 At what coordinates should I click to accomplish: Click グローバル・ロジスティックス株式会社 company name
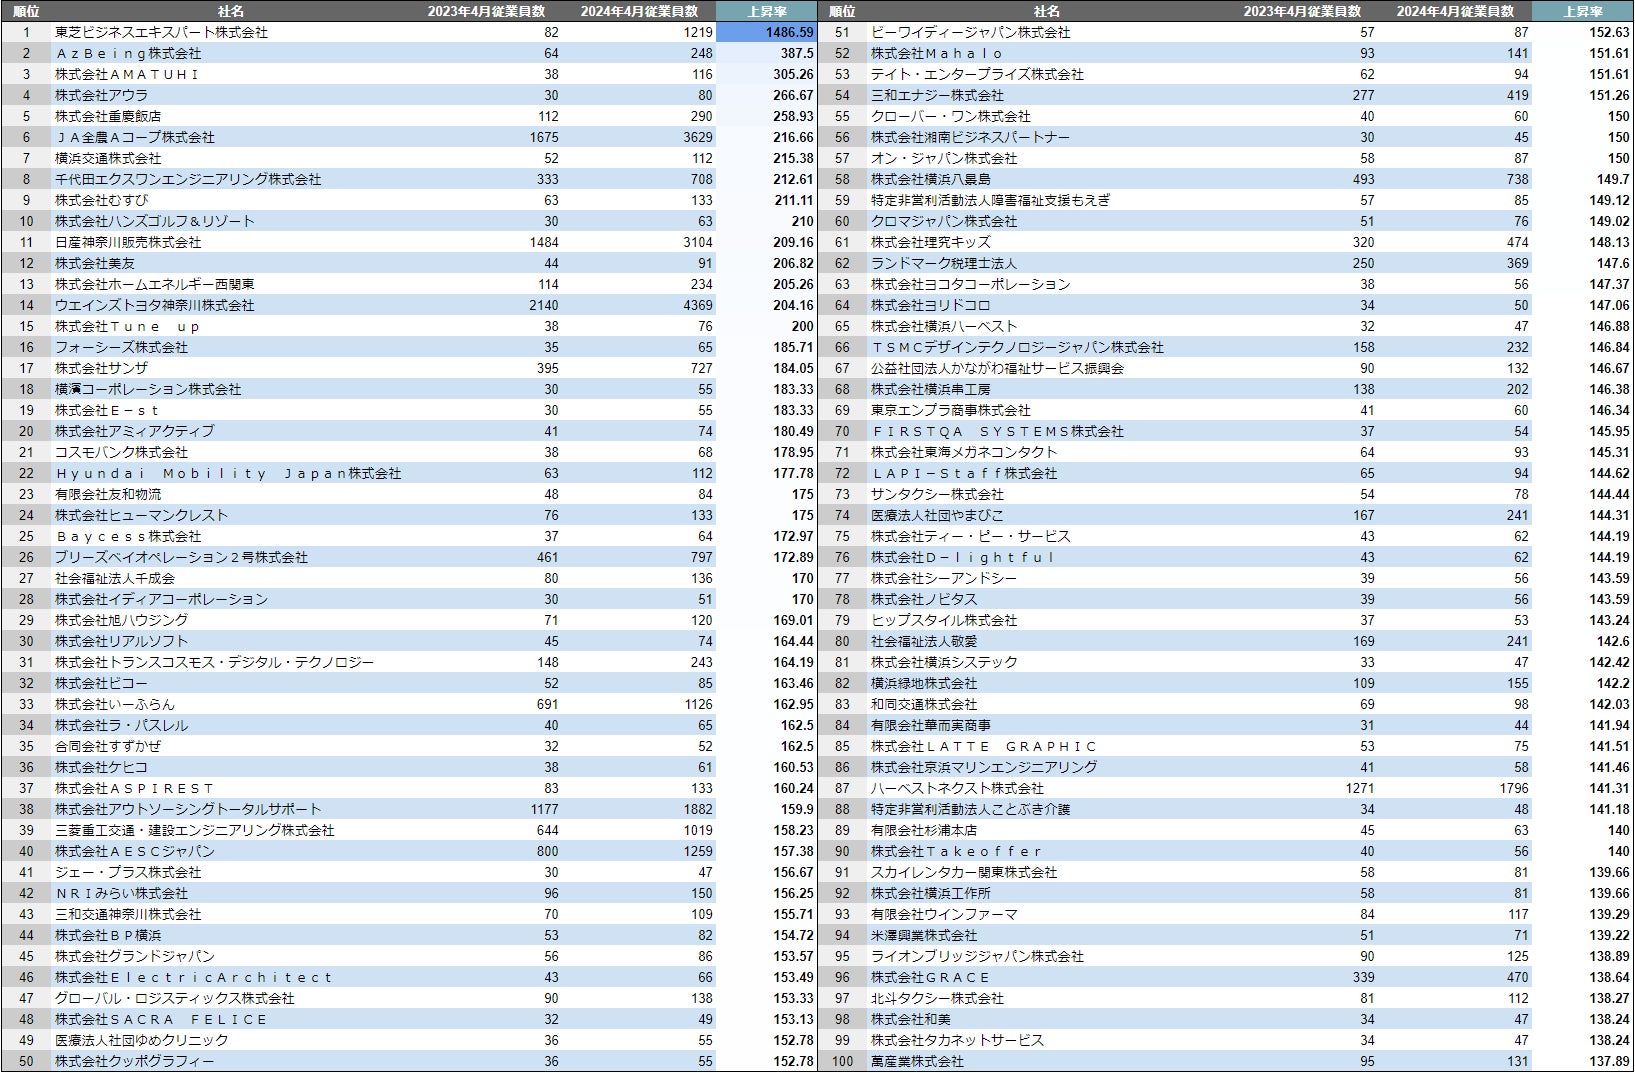coord(175,998)
